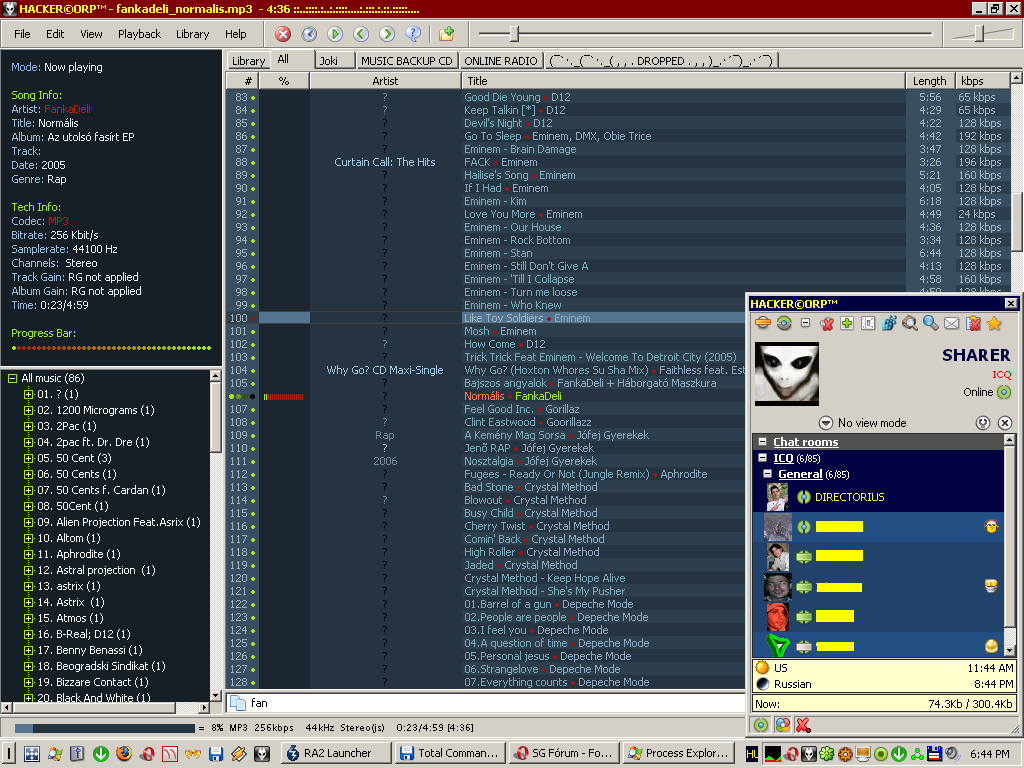
Task: Click the green plus add-contact icon
Action: [x=847, y=323]
